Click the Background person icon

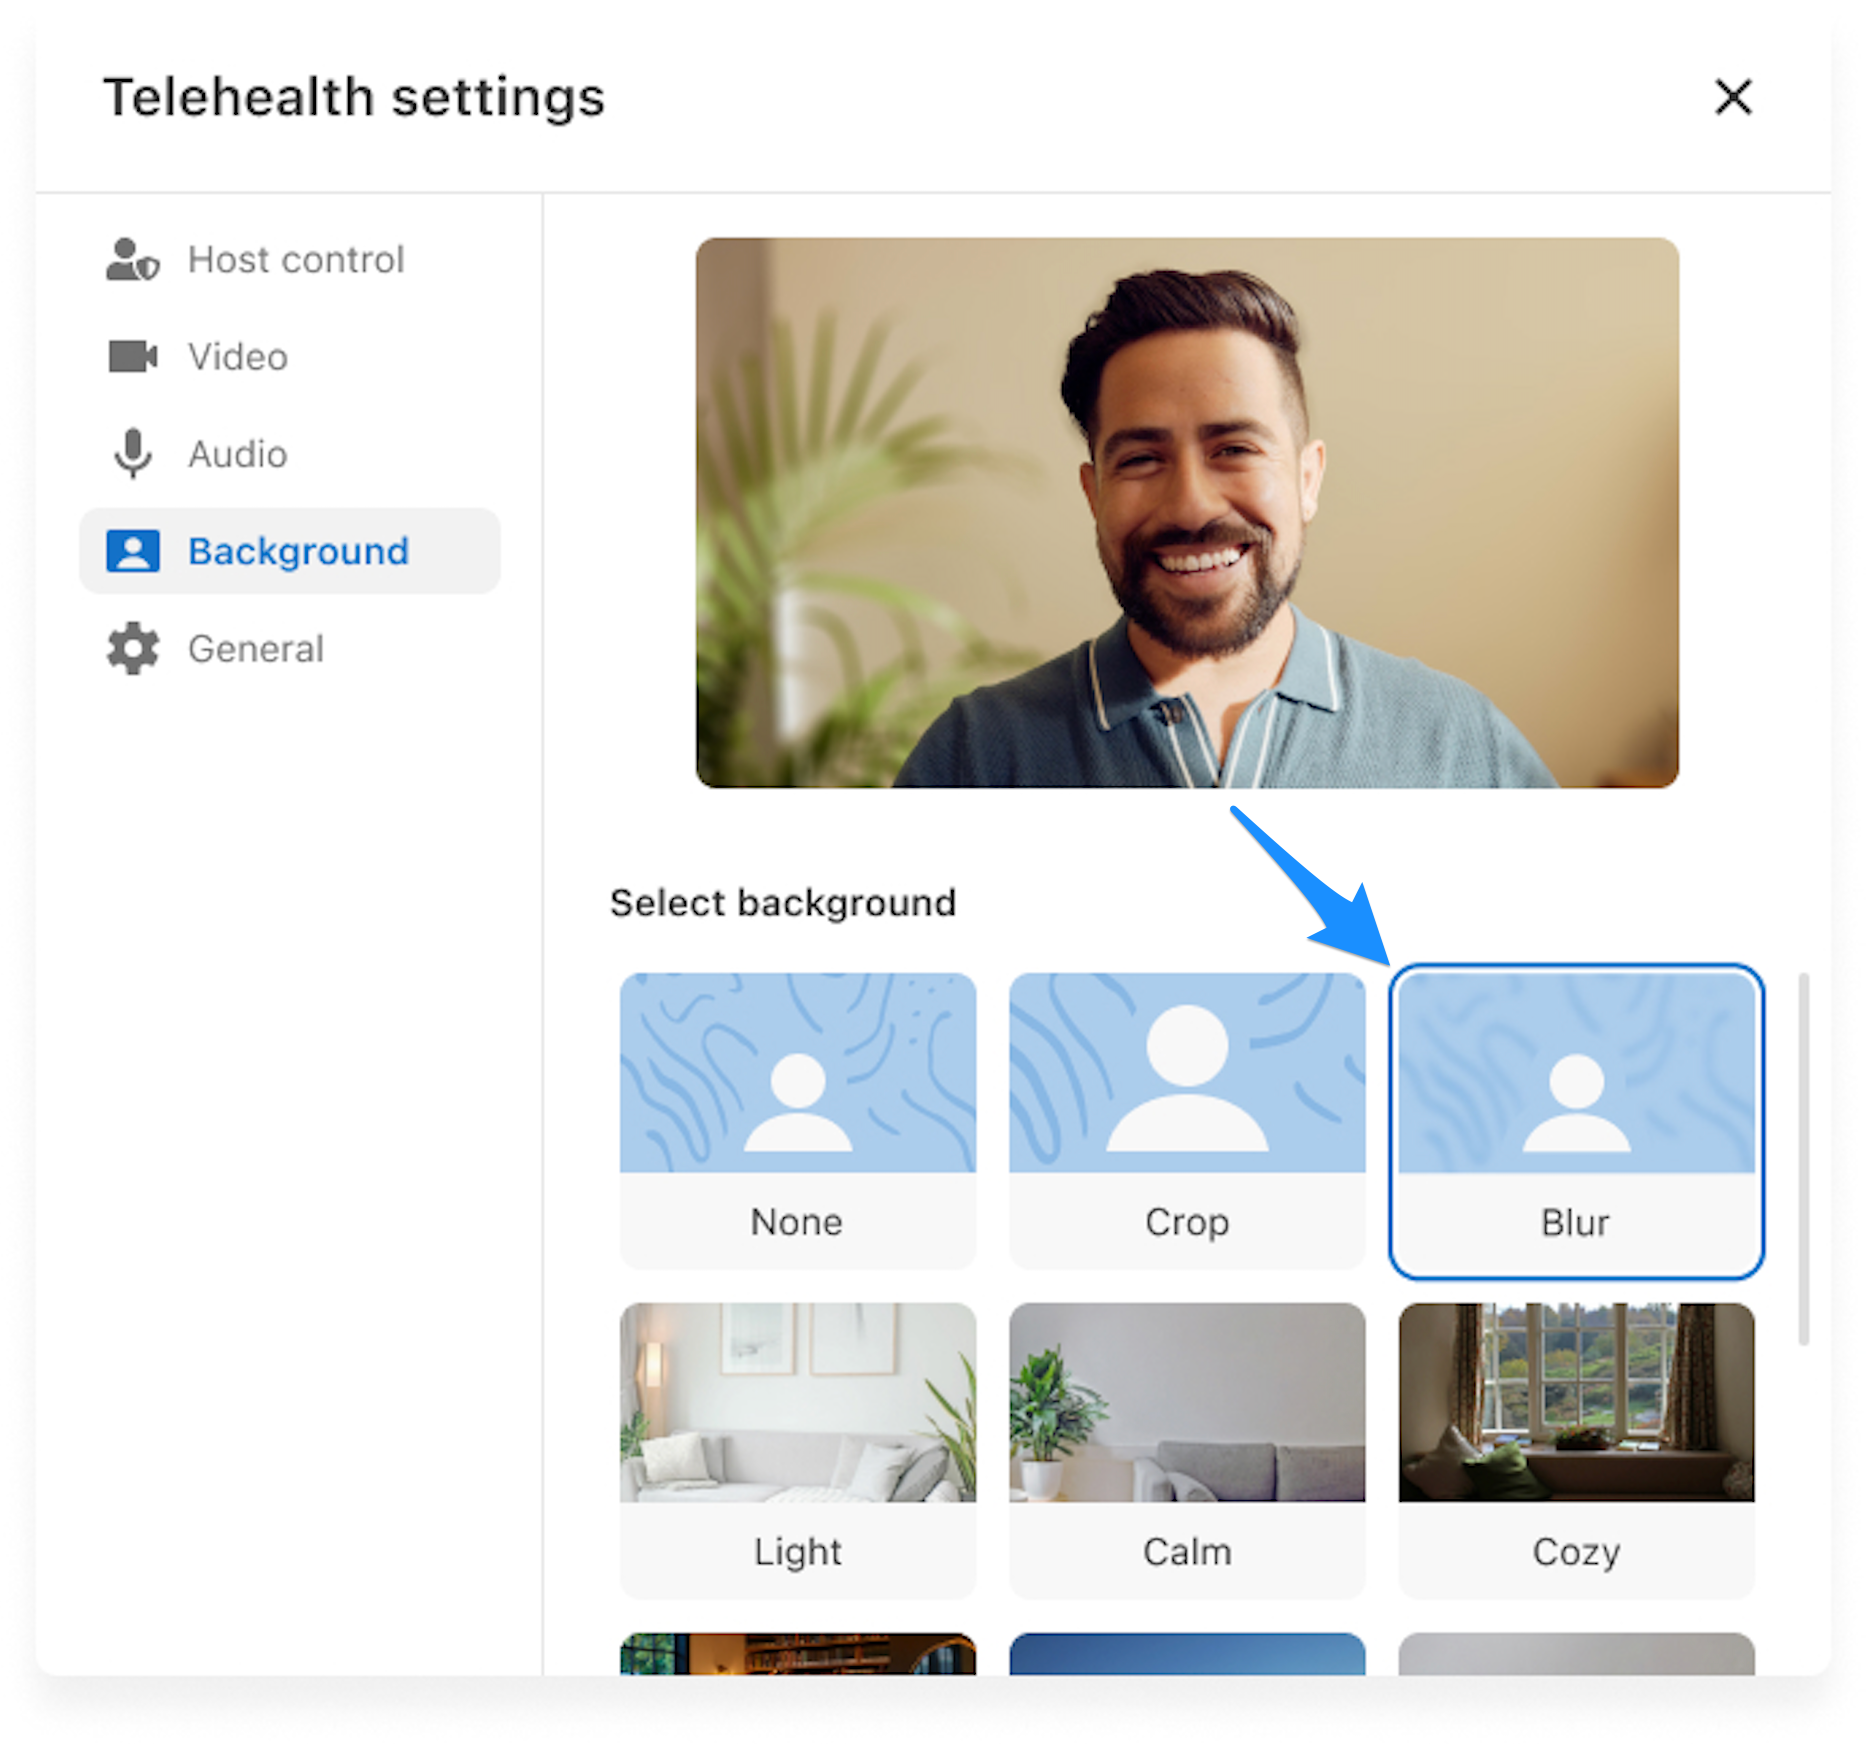(133, 551)
